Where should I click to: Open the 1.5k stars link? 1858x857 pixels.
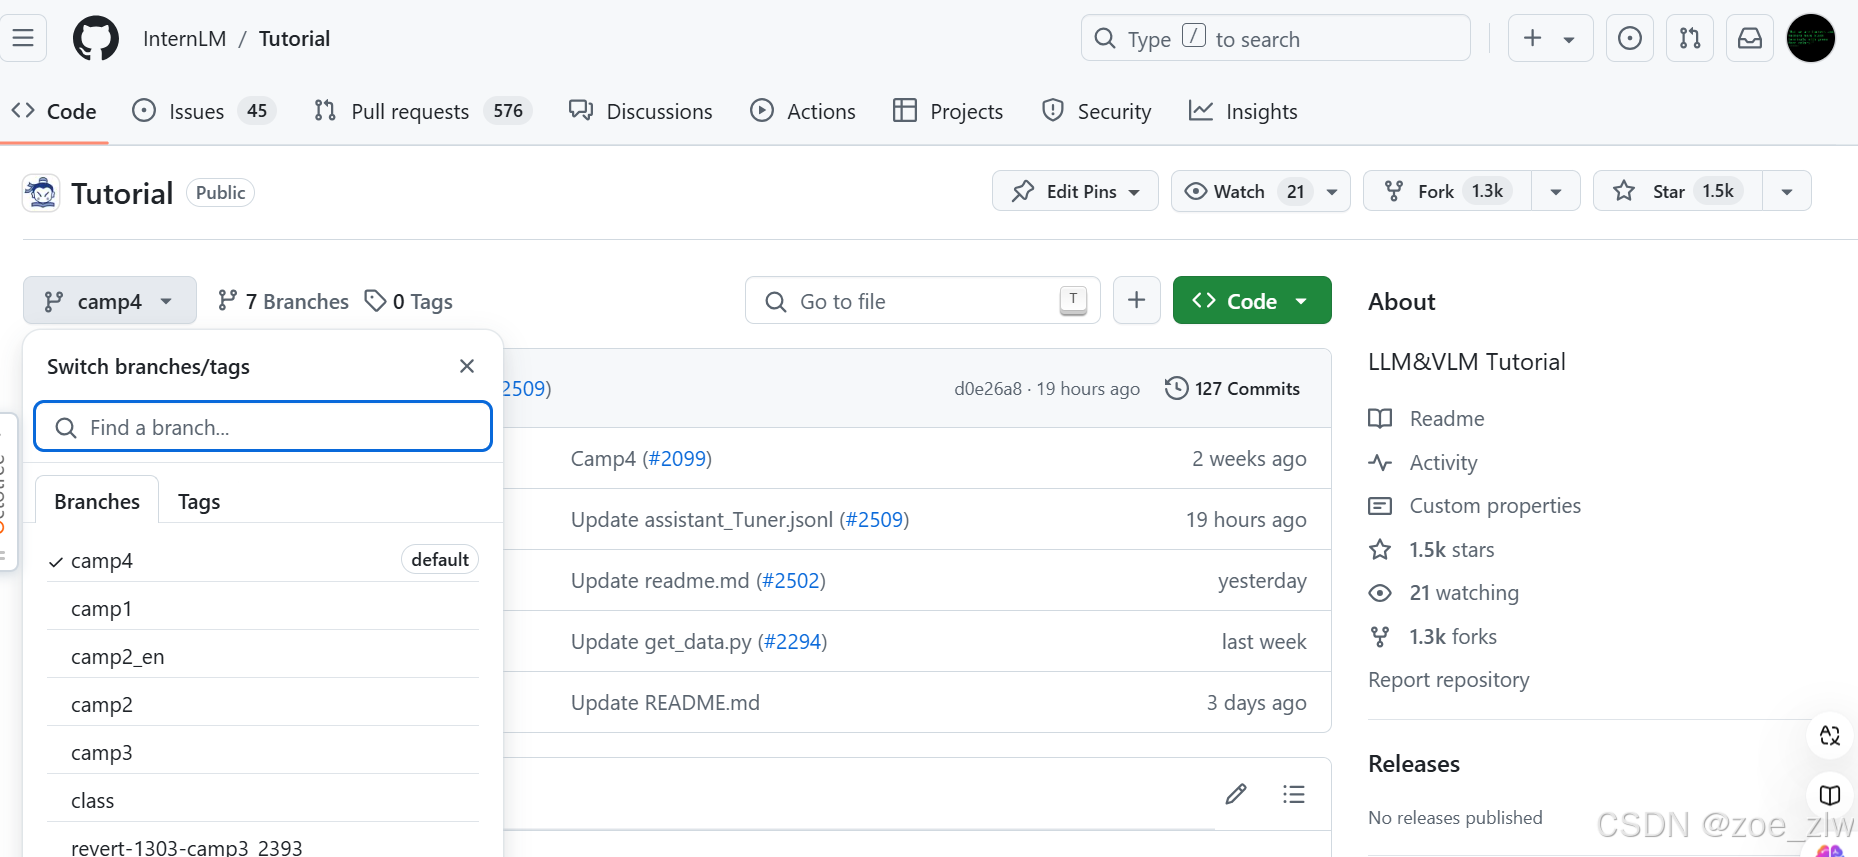[1432, 549]
